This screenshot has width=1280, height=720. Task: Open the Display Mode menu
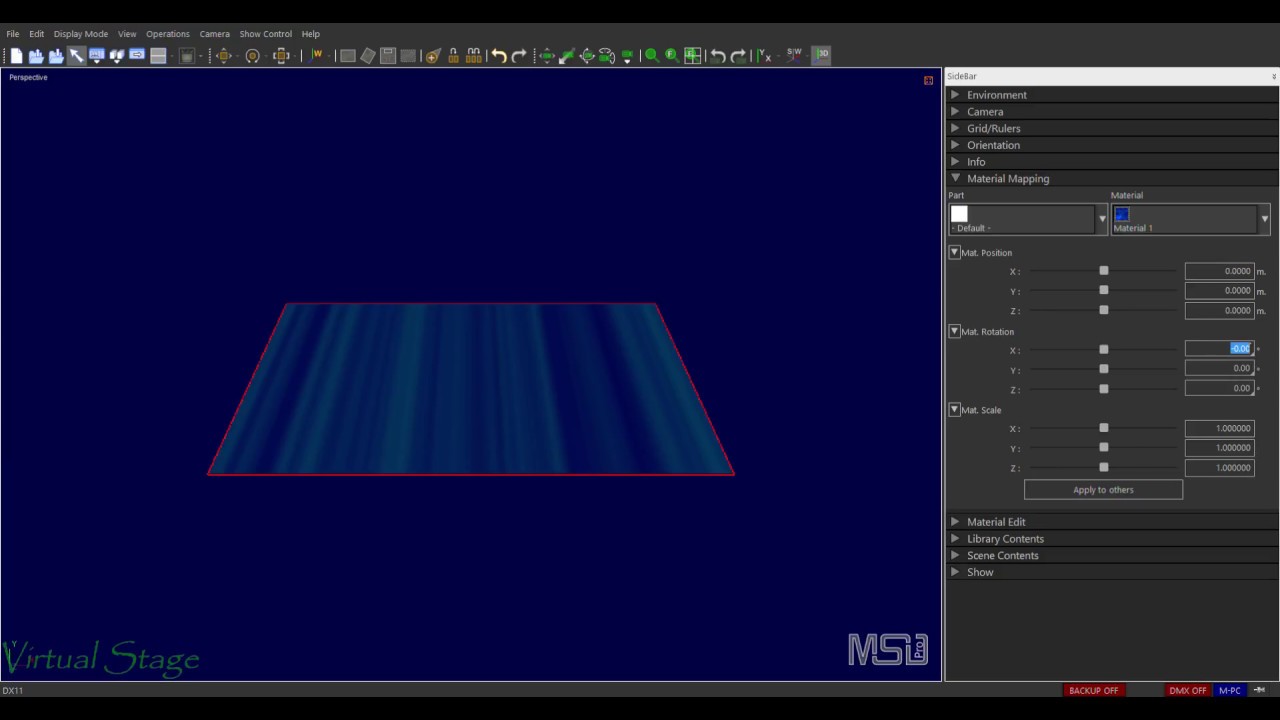(81, 34)
